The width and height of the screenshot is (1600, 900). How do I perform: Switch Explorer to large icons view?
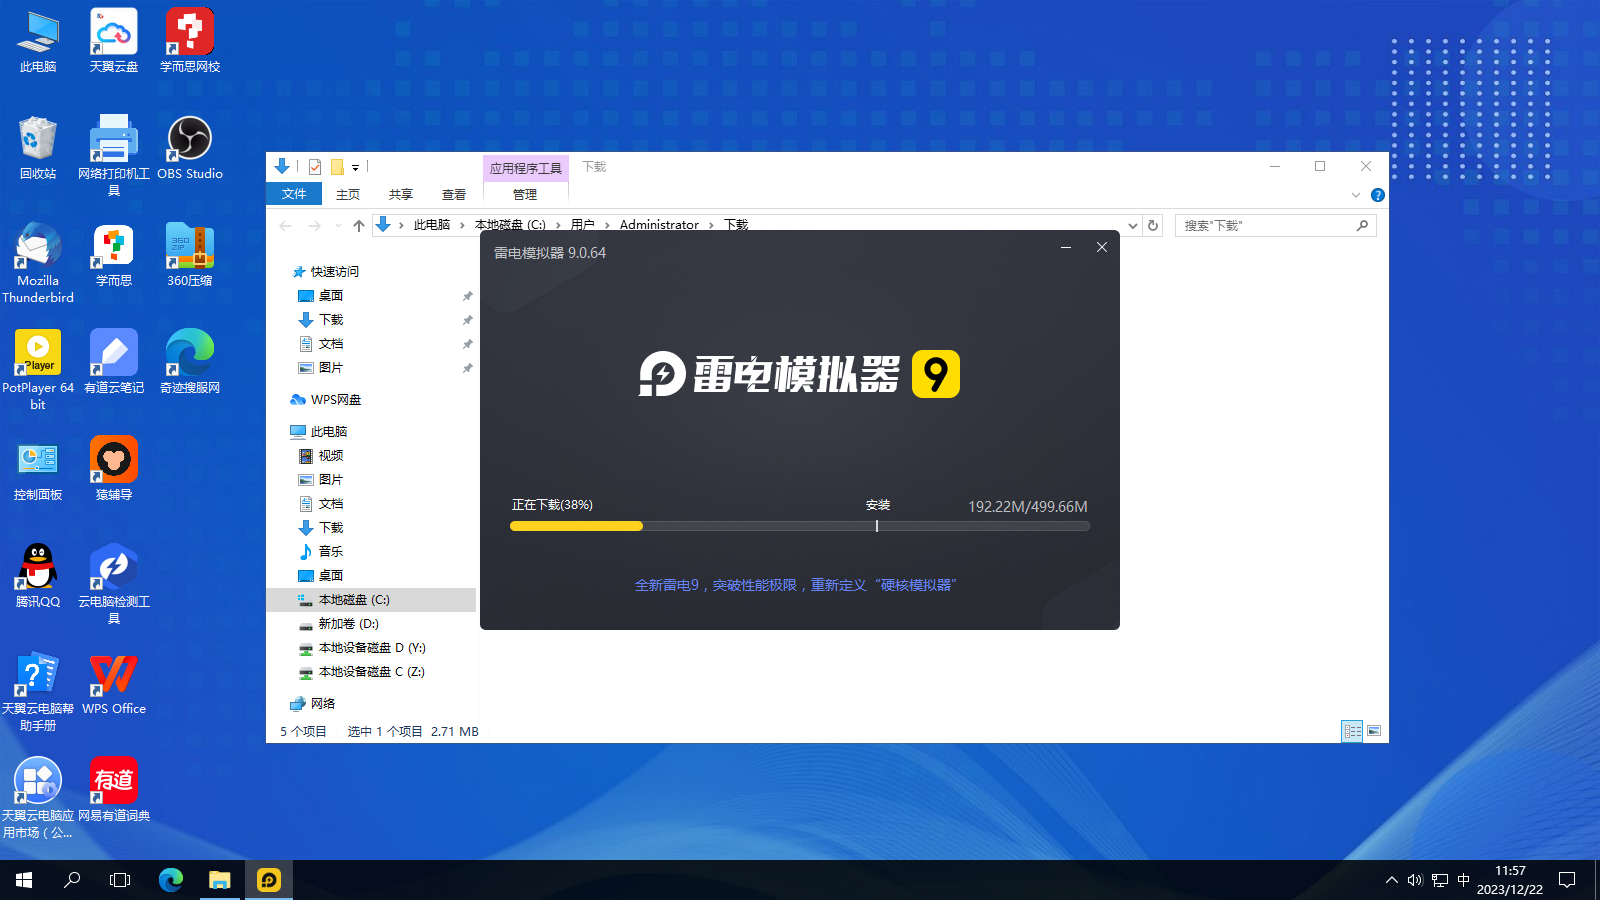click(x=1374, y=731)
